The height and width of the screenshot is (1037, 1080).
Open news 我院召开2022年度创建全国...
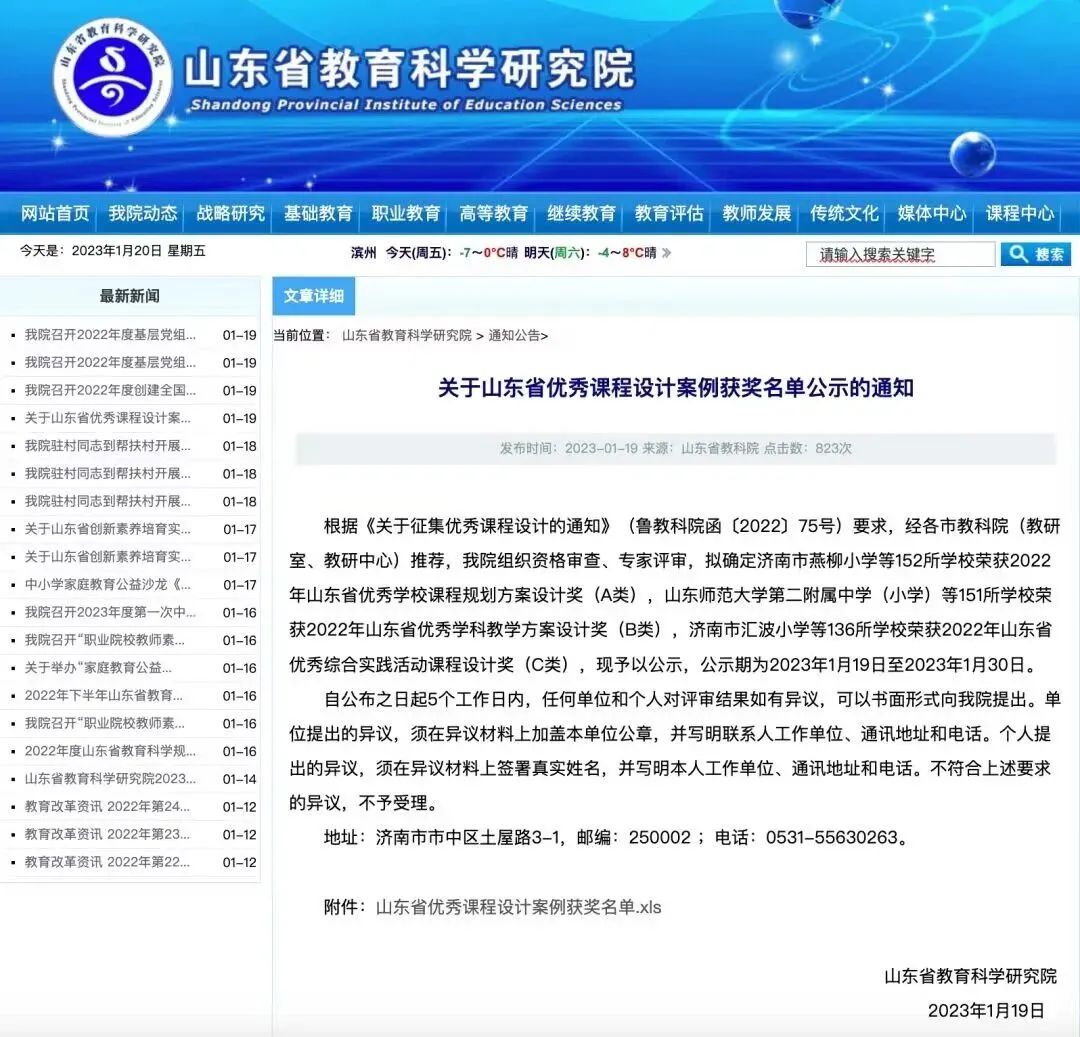click(110, 390)
